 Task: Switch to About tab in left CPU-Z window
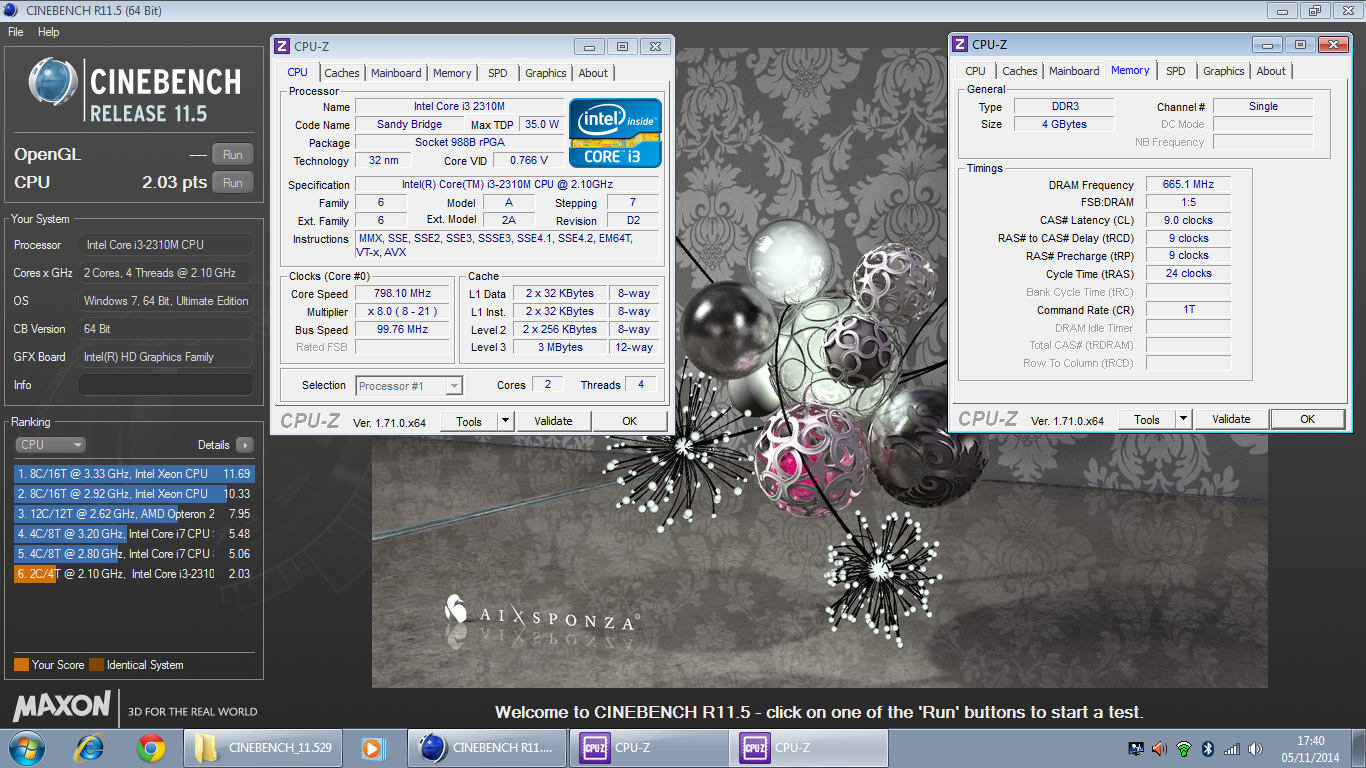tap(593, 73)
